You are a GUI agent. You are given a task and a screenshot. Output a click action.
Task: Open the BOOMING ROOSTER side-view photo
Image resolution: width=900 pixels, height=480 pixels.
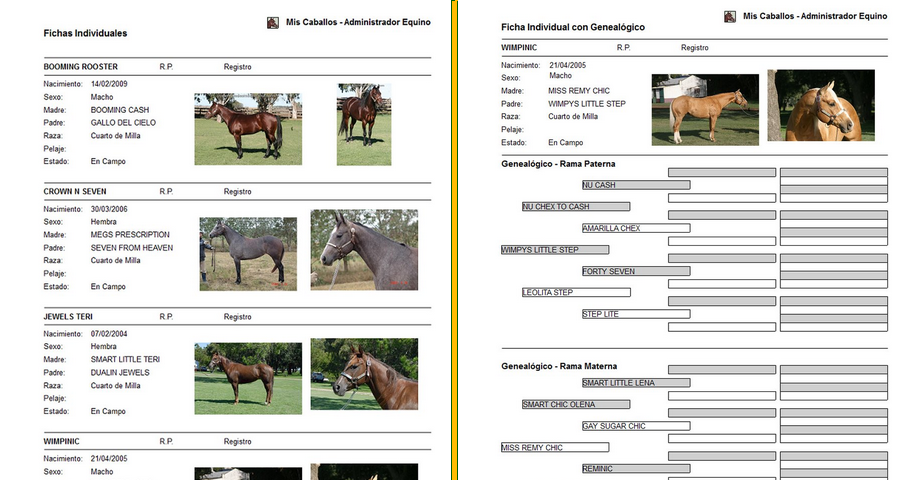[x=248, y=129]
